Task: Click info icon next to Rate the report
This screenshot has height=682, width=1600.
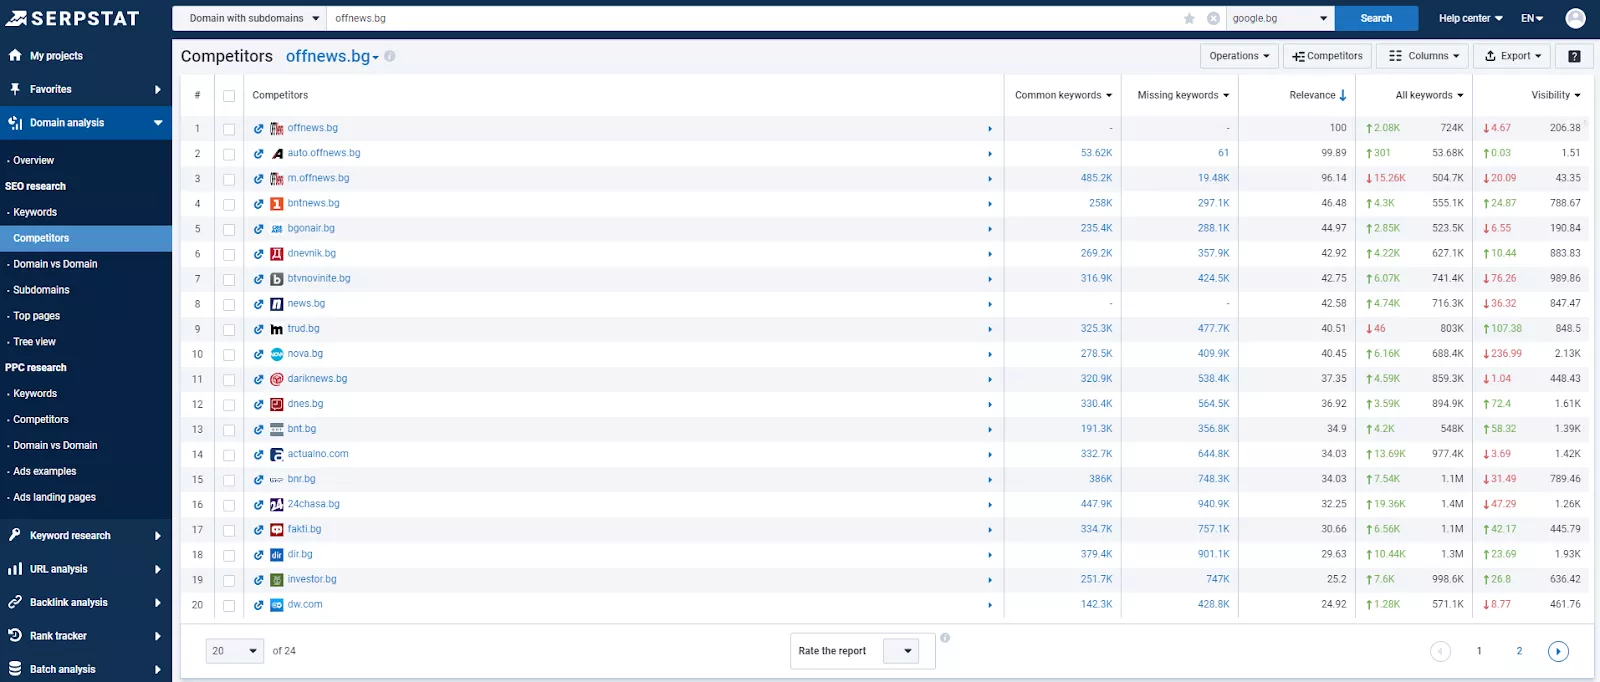Action: 945,637
